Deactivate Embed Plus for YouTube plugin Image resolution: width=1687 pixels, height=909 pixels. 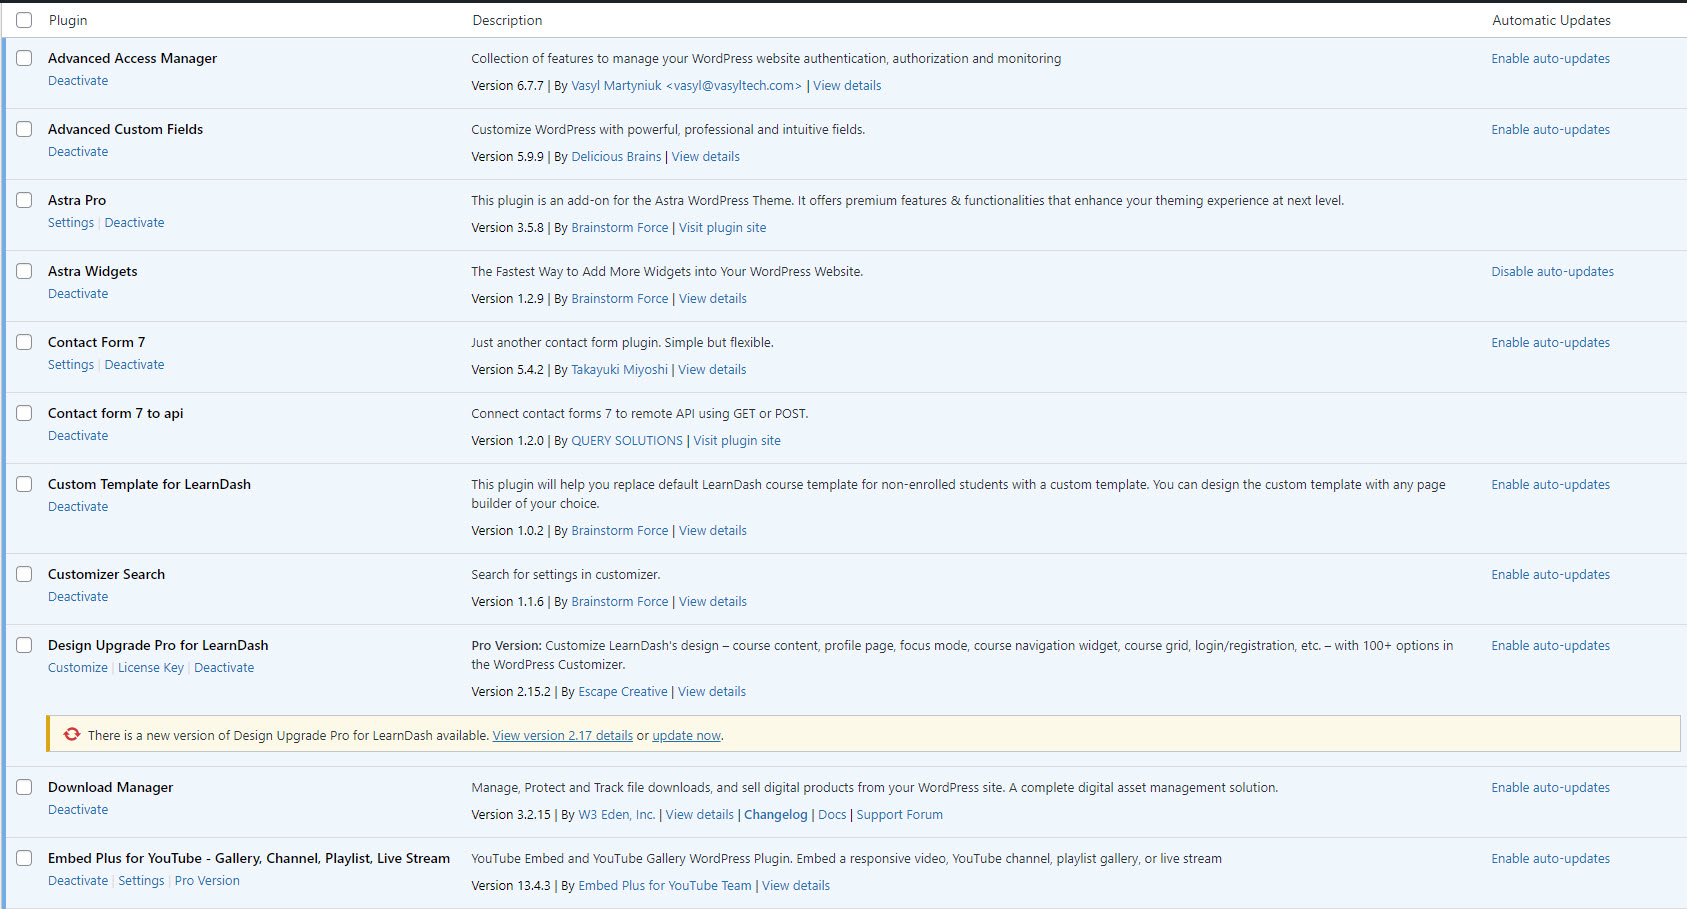coord(78,881)
